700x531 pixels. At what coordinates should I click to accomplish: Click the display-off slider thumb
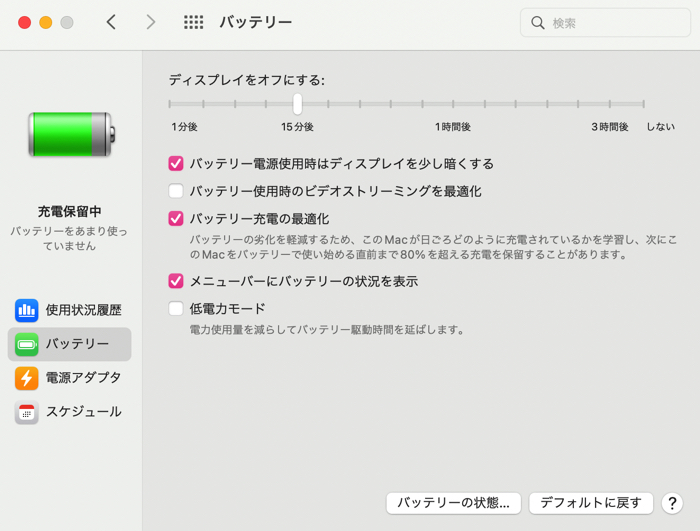297,104
